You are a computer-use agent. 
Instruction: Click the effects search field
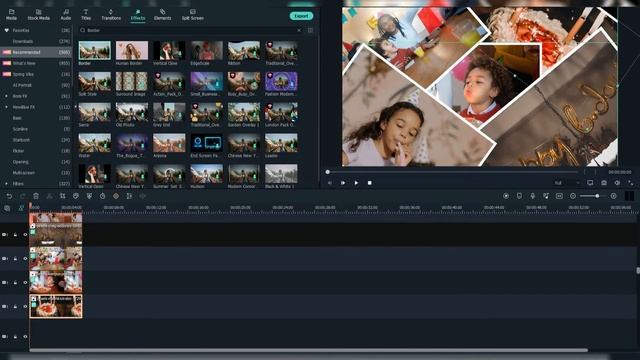189,30
